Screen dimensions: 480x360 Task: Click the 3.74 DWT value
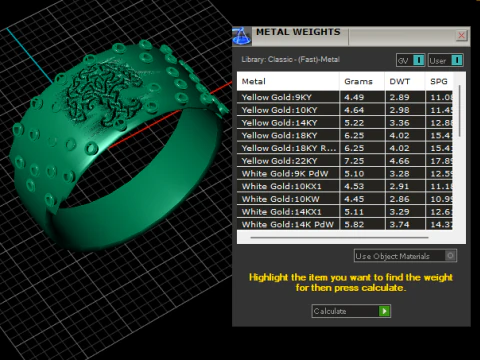click(399, 224)
